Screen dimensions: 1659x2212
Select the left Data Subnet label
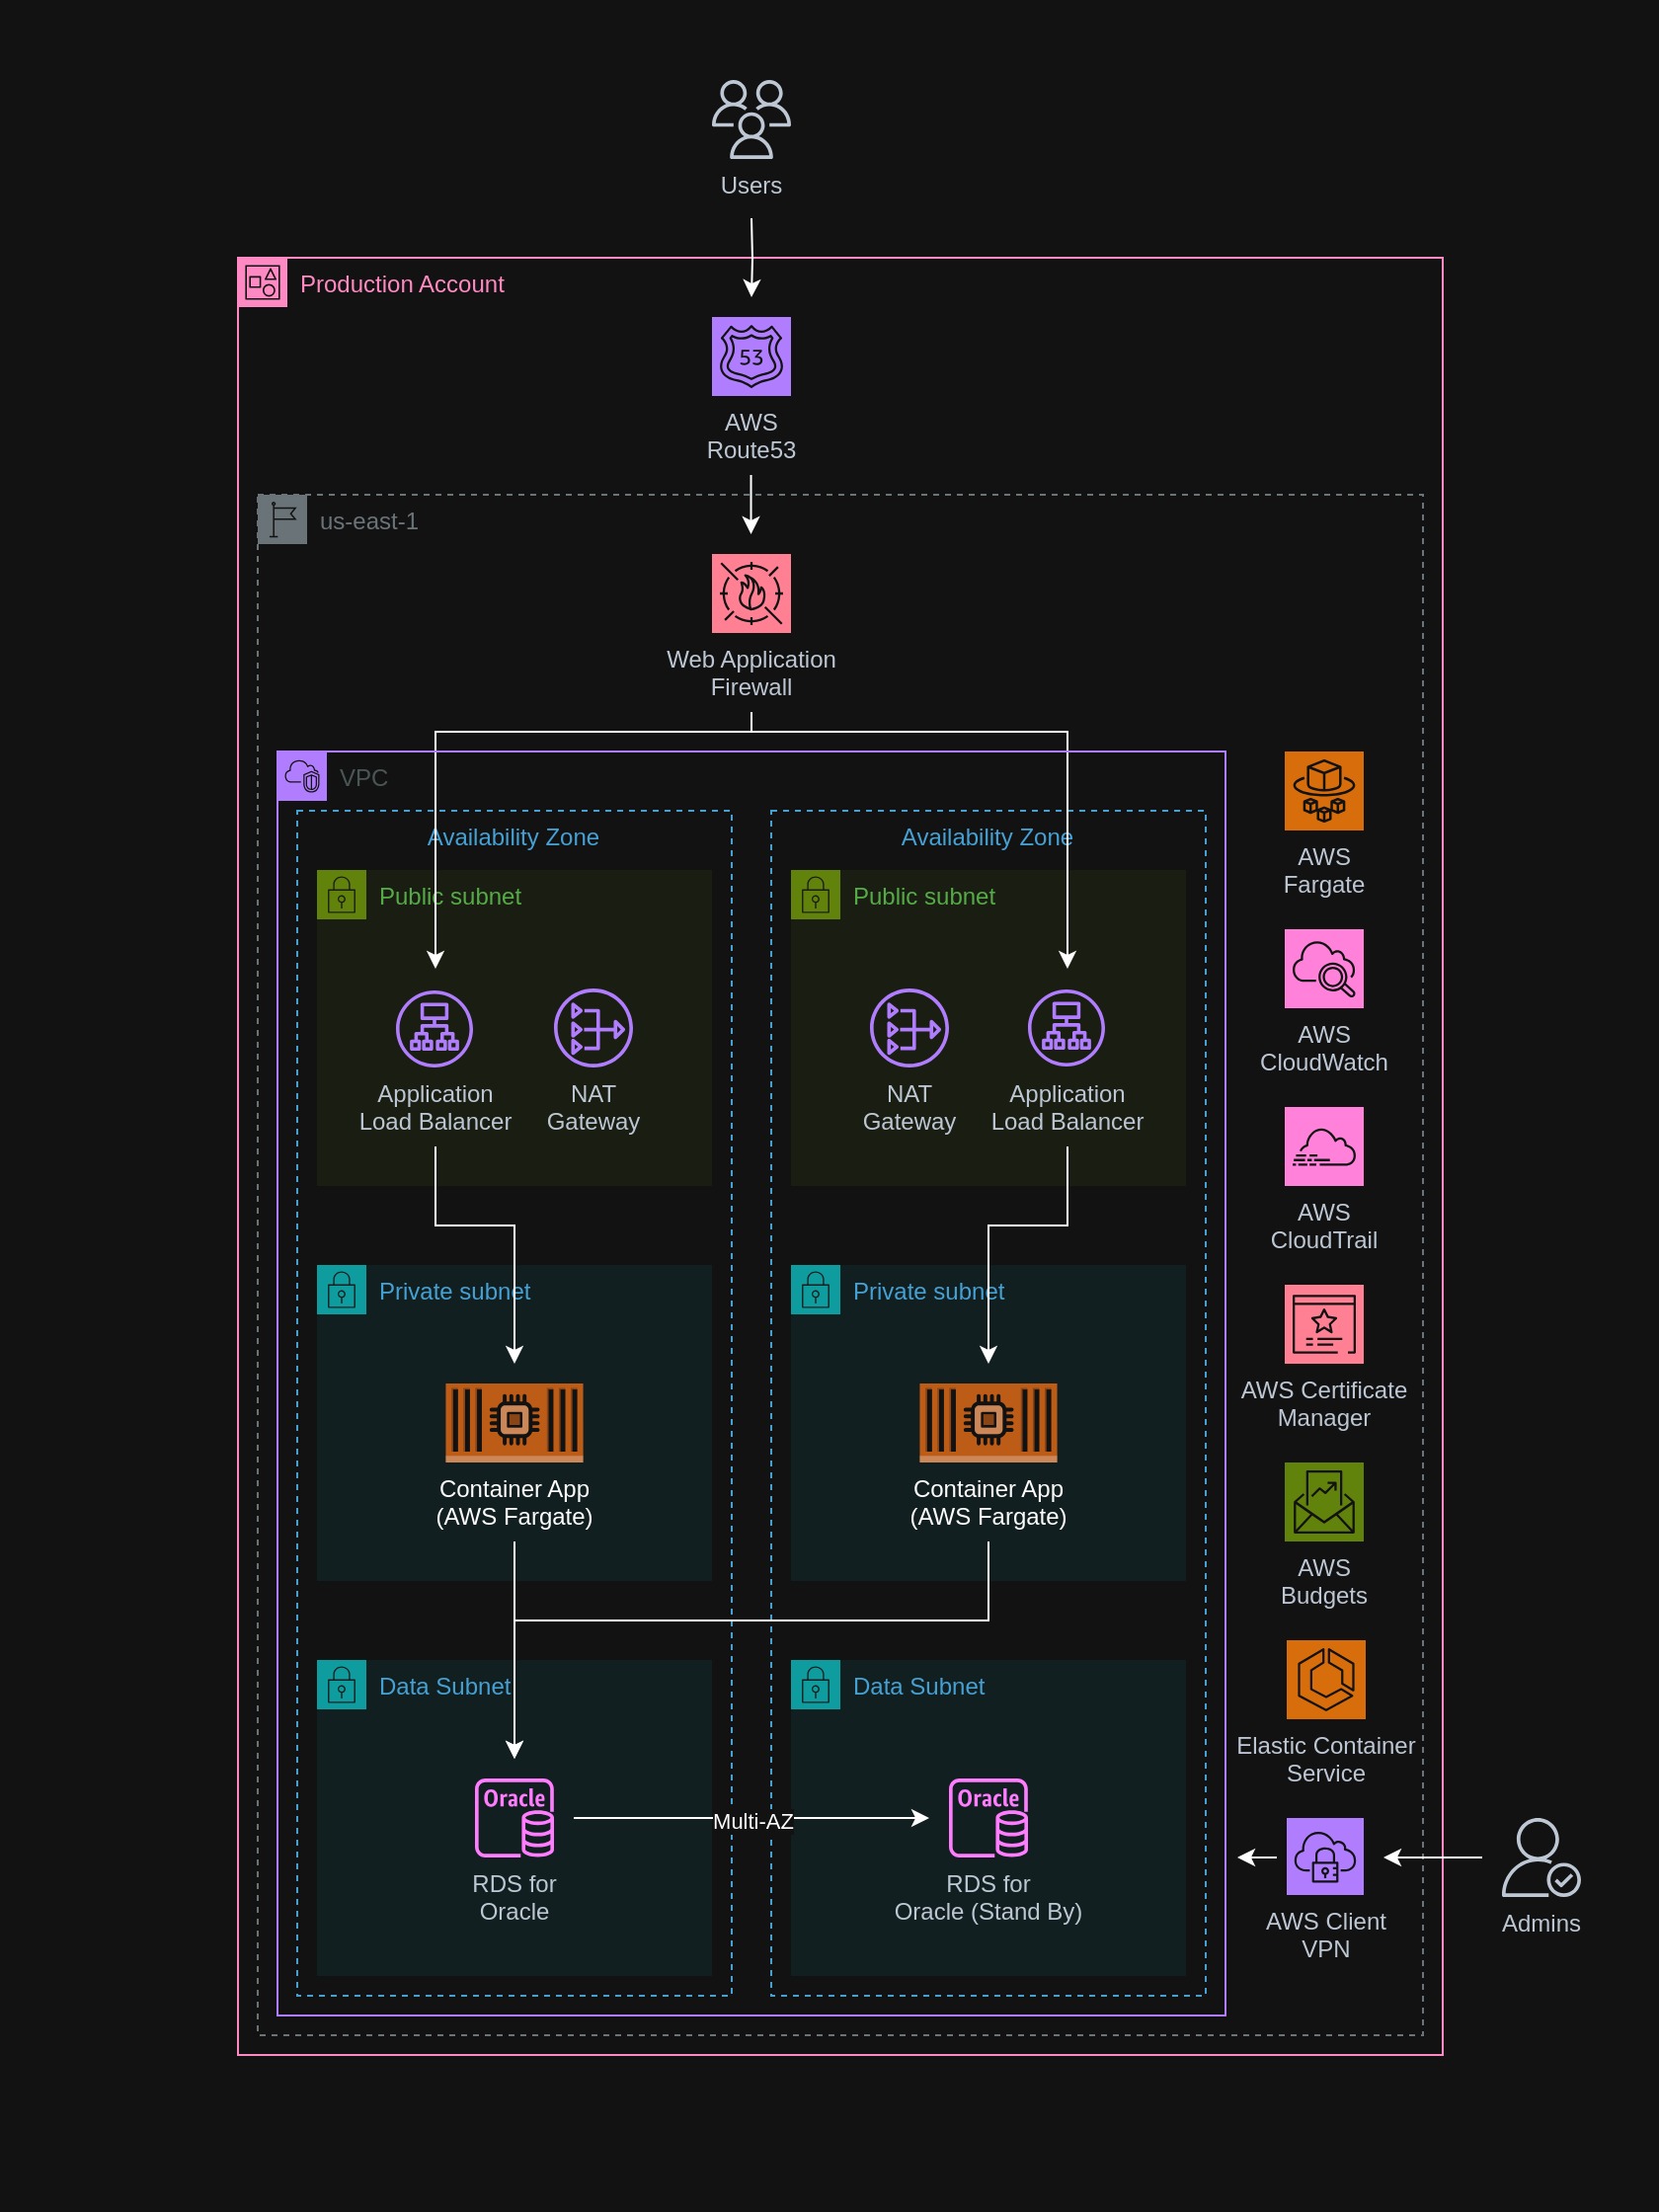click(x=445, y=1686)
